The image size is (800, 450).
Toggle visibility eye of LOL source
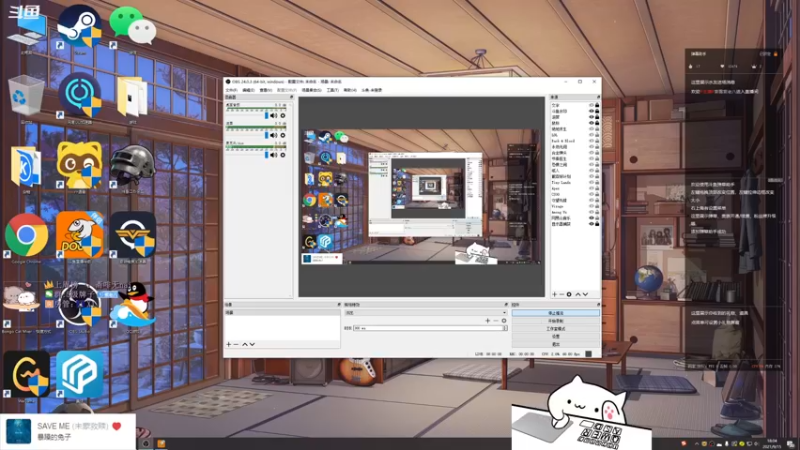[591, 135]
